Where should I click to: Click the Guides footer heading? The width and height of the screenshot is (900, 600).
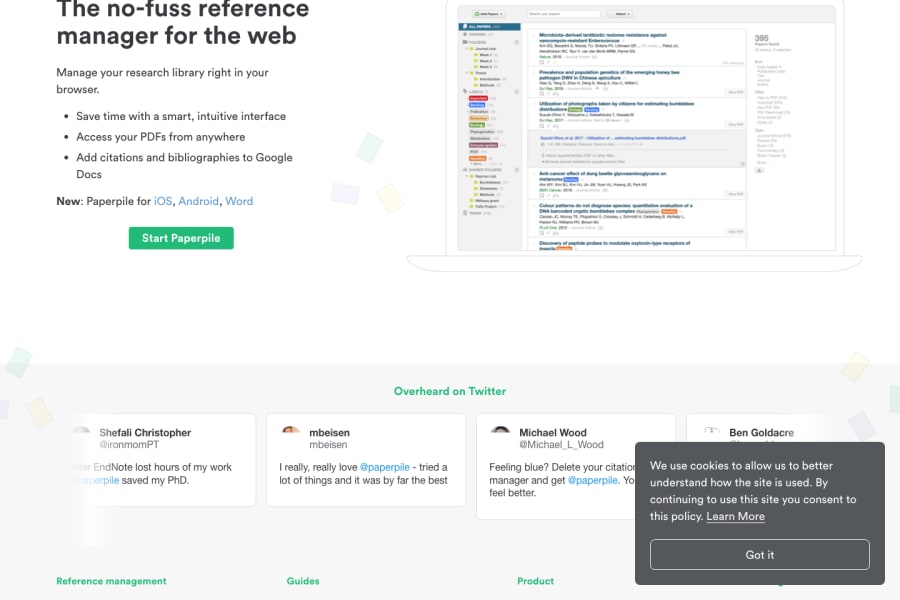pyautogui.click(x=303, y=581)
